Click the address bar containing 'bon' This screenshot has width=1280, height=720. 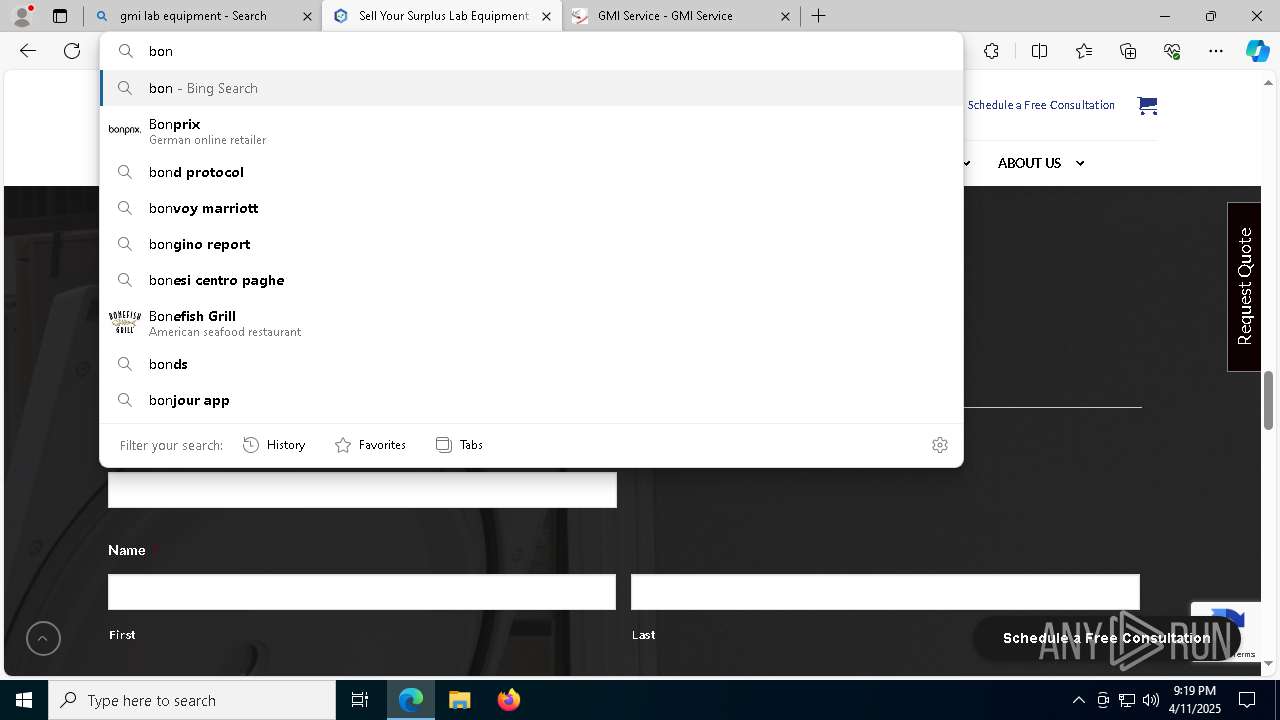tap(531, 51)
